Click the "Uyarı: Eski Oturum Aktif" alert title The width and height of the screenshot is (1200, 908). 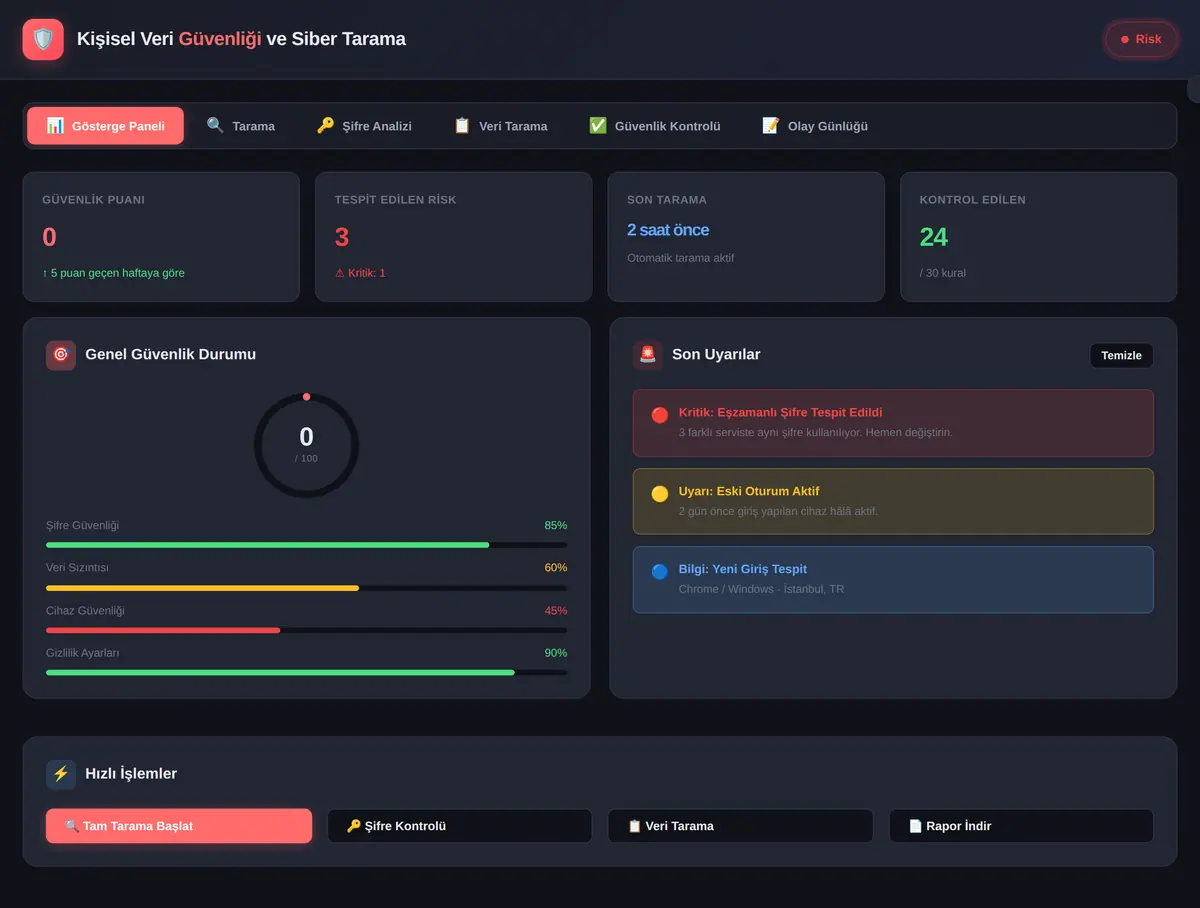(x=748, y=491)
